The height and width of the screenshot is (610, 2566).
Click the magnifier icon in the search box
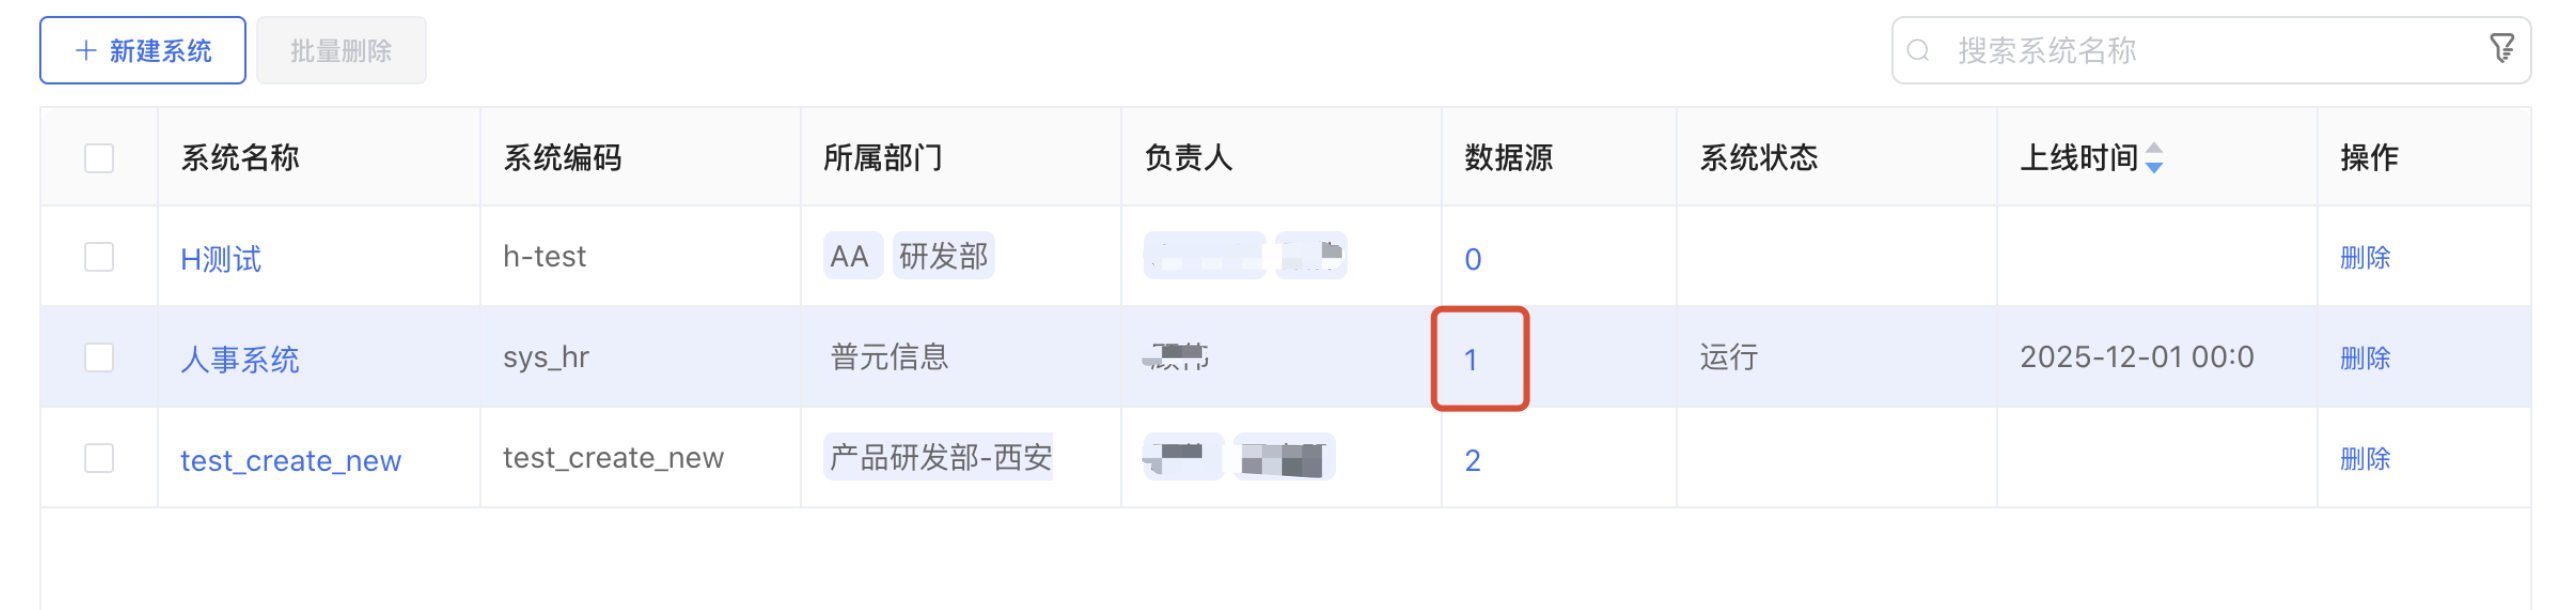(1916, 48)
